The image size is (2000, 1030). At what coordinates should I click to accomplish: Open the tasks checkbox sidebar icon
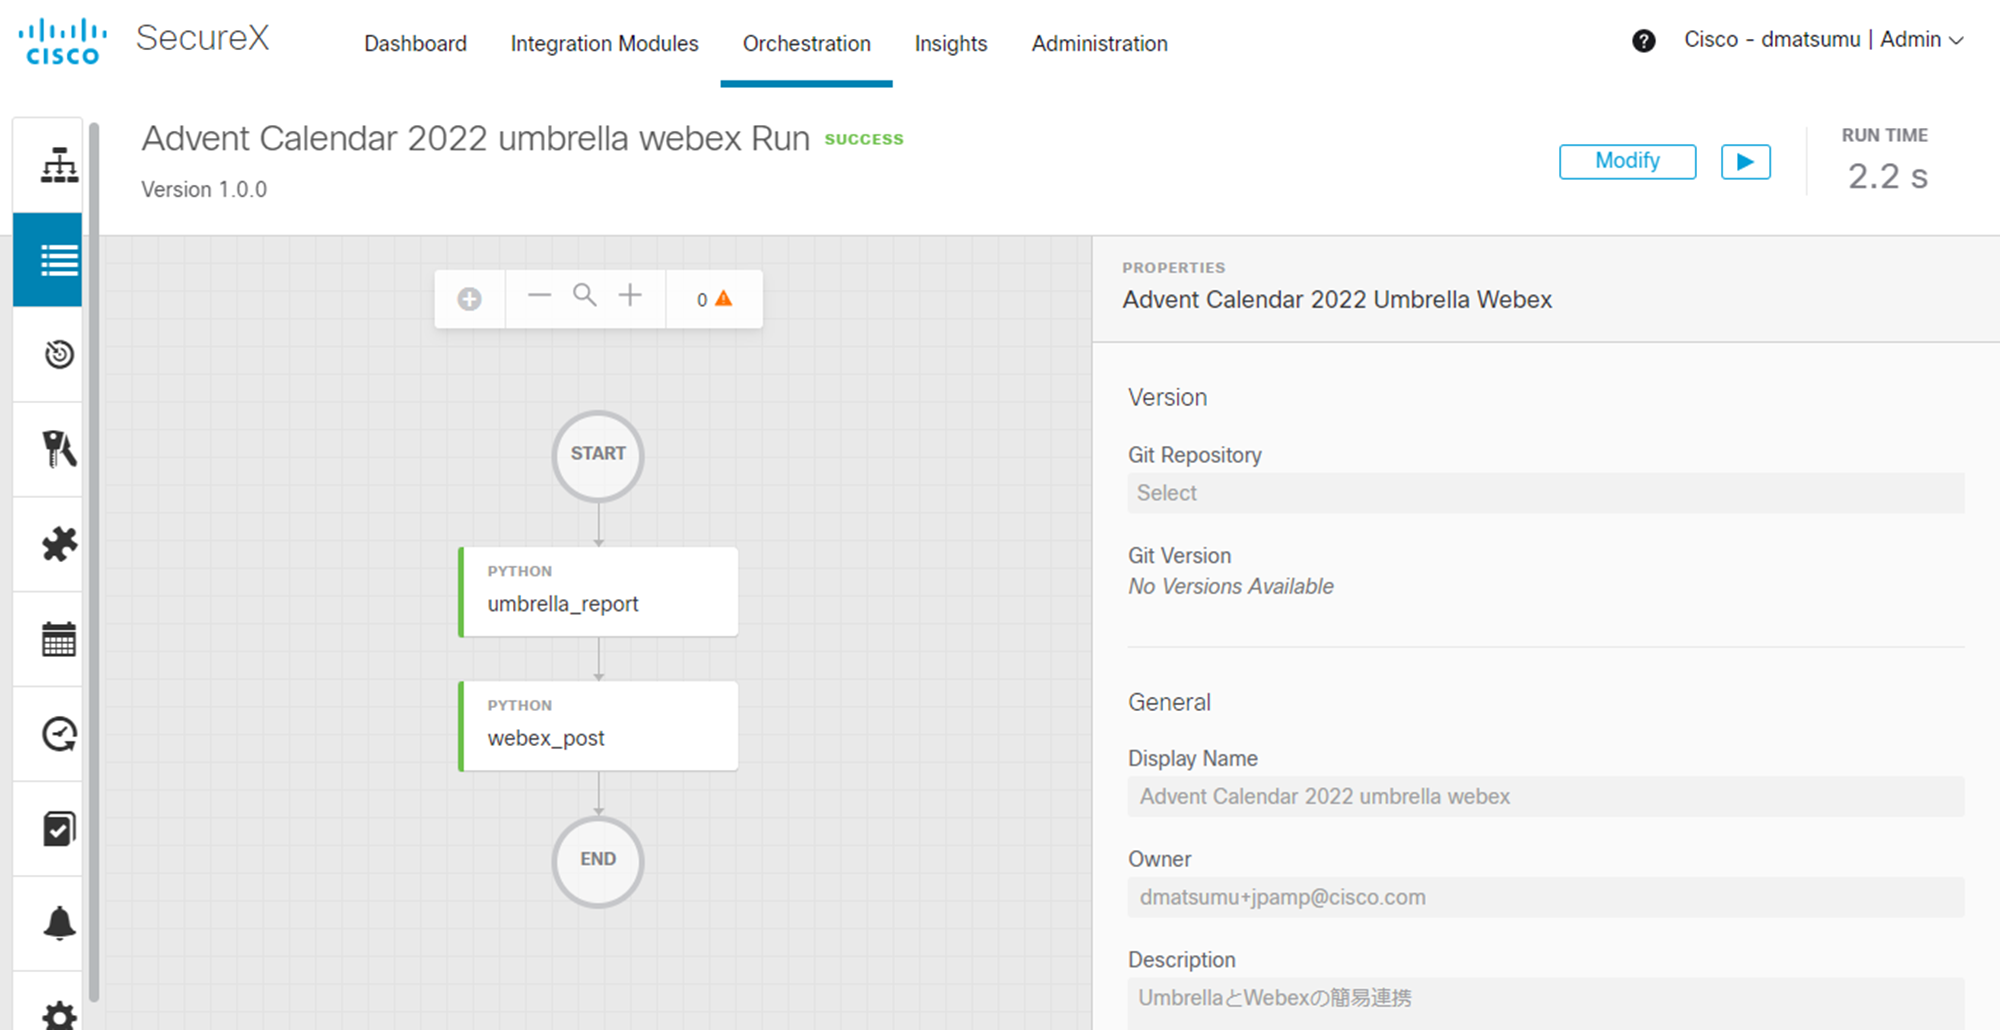59,829
